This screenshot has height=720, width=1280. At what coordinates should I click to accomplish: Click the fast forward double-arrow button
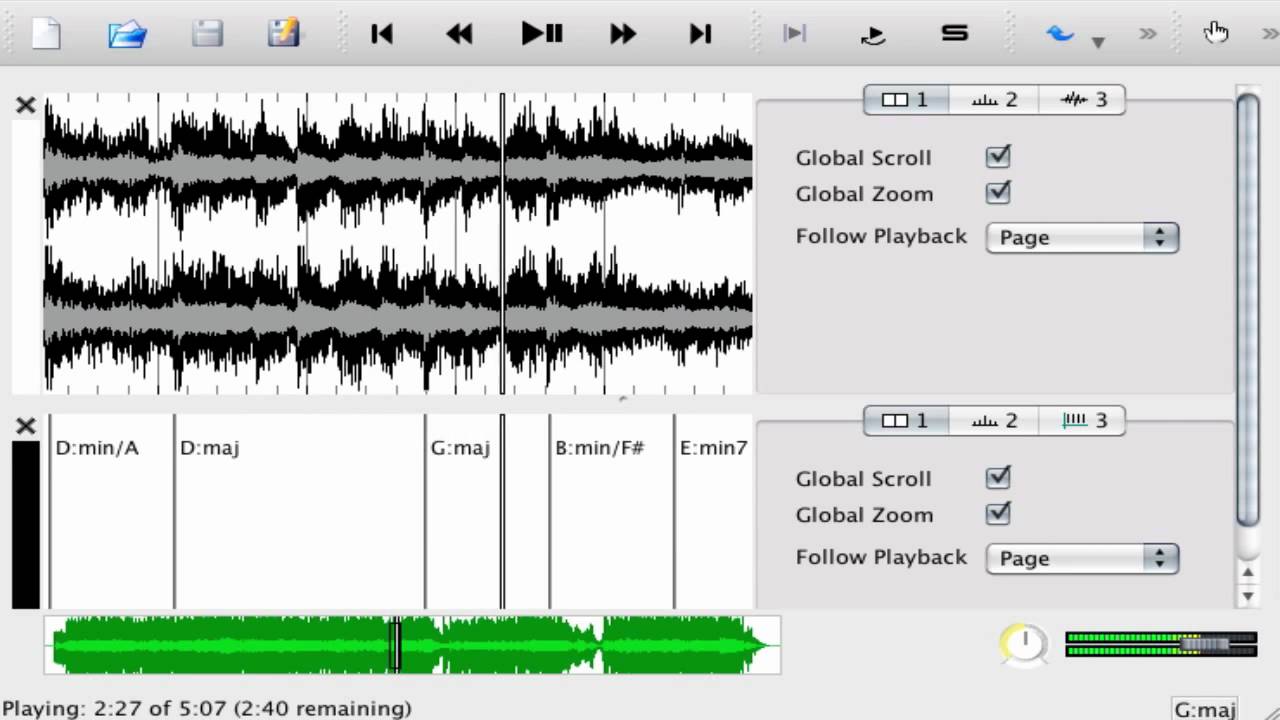[623, 34]
